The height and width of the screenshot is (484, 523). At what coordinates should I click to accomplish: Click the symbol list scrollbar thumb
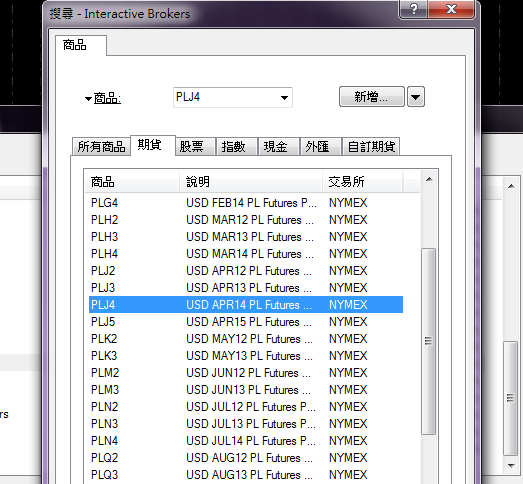pos(428,341)
